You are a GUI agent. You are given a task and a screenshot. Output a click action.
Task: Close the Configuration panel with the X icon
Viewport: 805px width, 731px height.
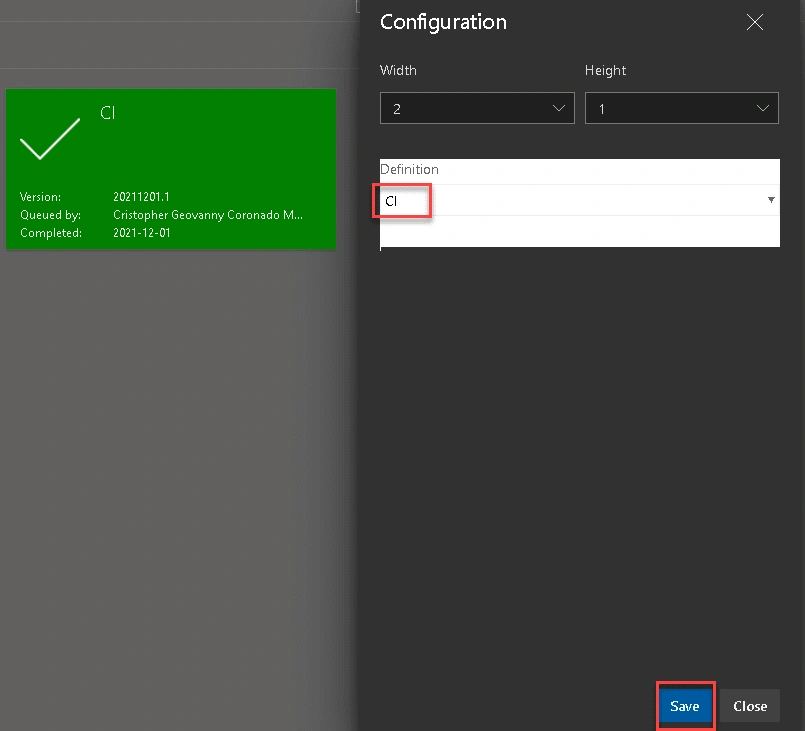click(755, 22)
